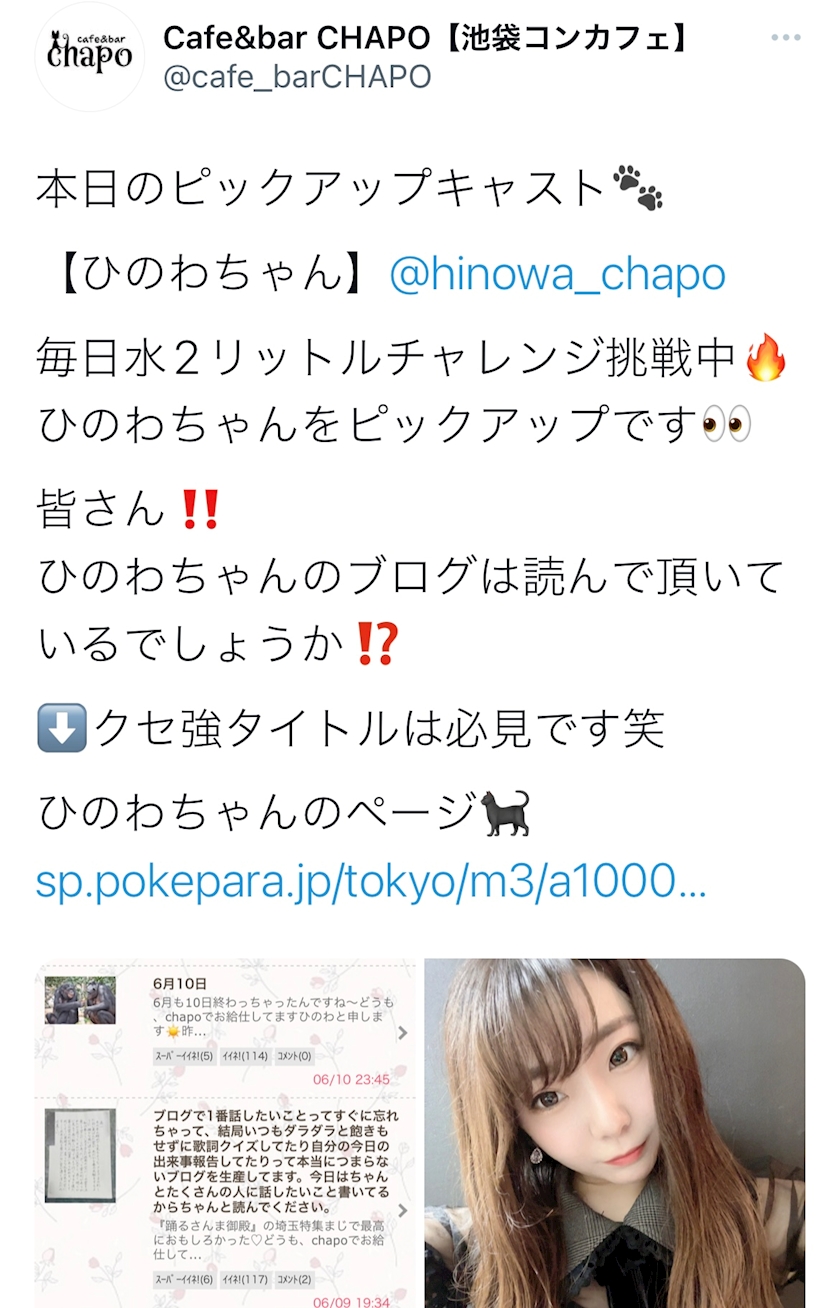Open the chimpanzee thumbnail in the blog list

(x=80, y=1000)
